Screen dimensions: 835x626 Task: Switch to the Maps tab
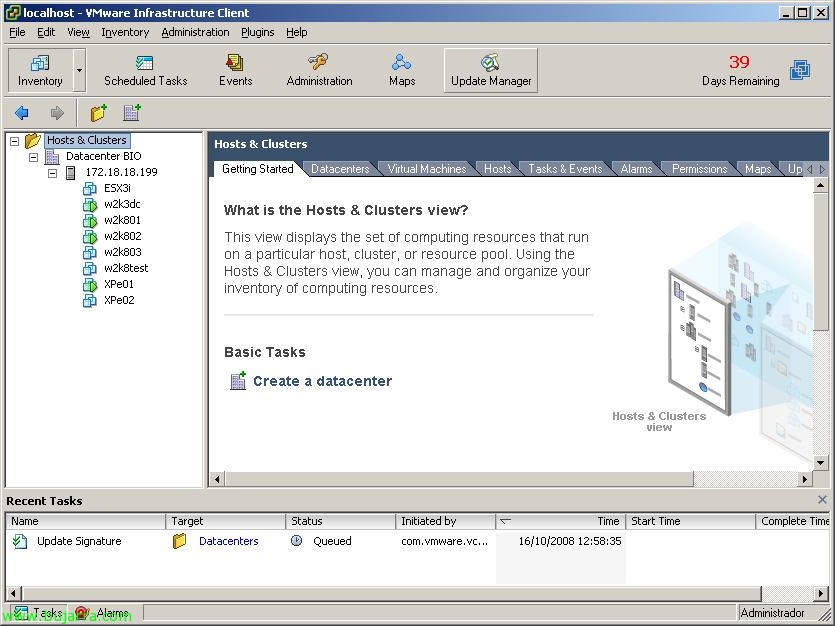pyautogui.click(x=758, y=169)
